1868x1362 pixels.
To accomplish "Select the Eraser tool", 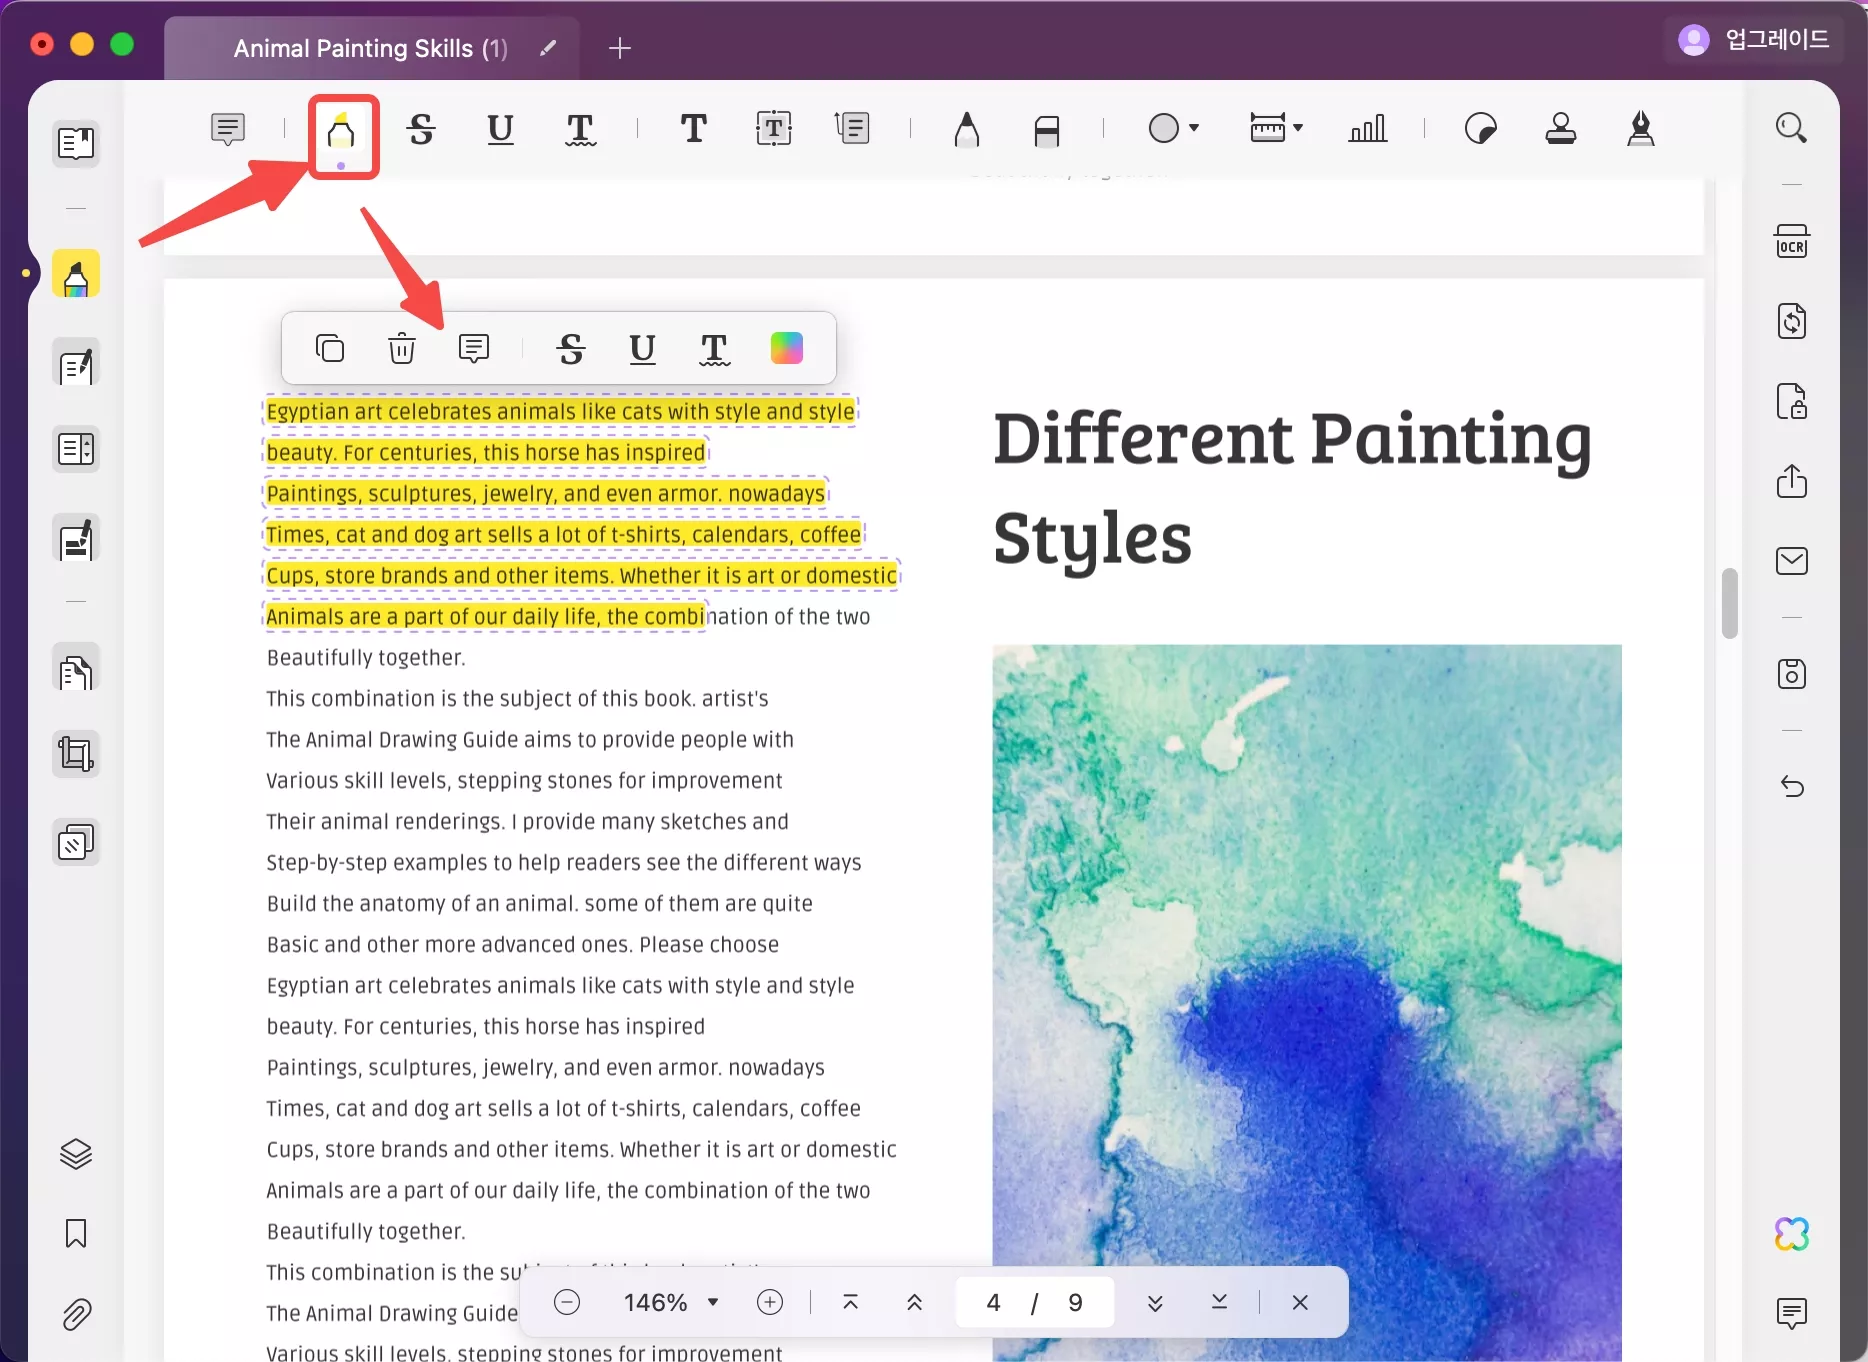I will point(1047,130).
